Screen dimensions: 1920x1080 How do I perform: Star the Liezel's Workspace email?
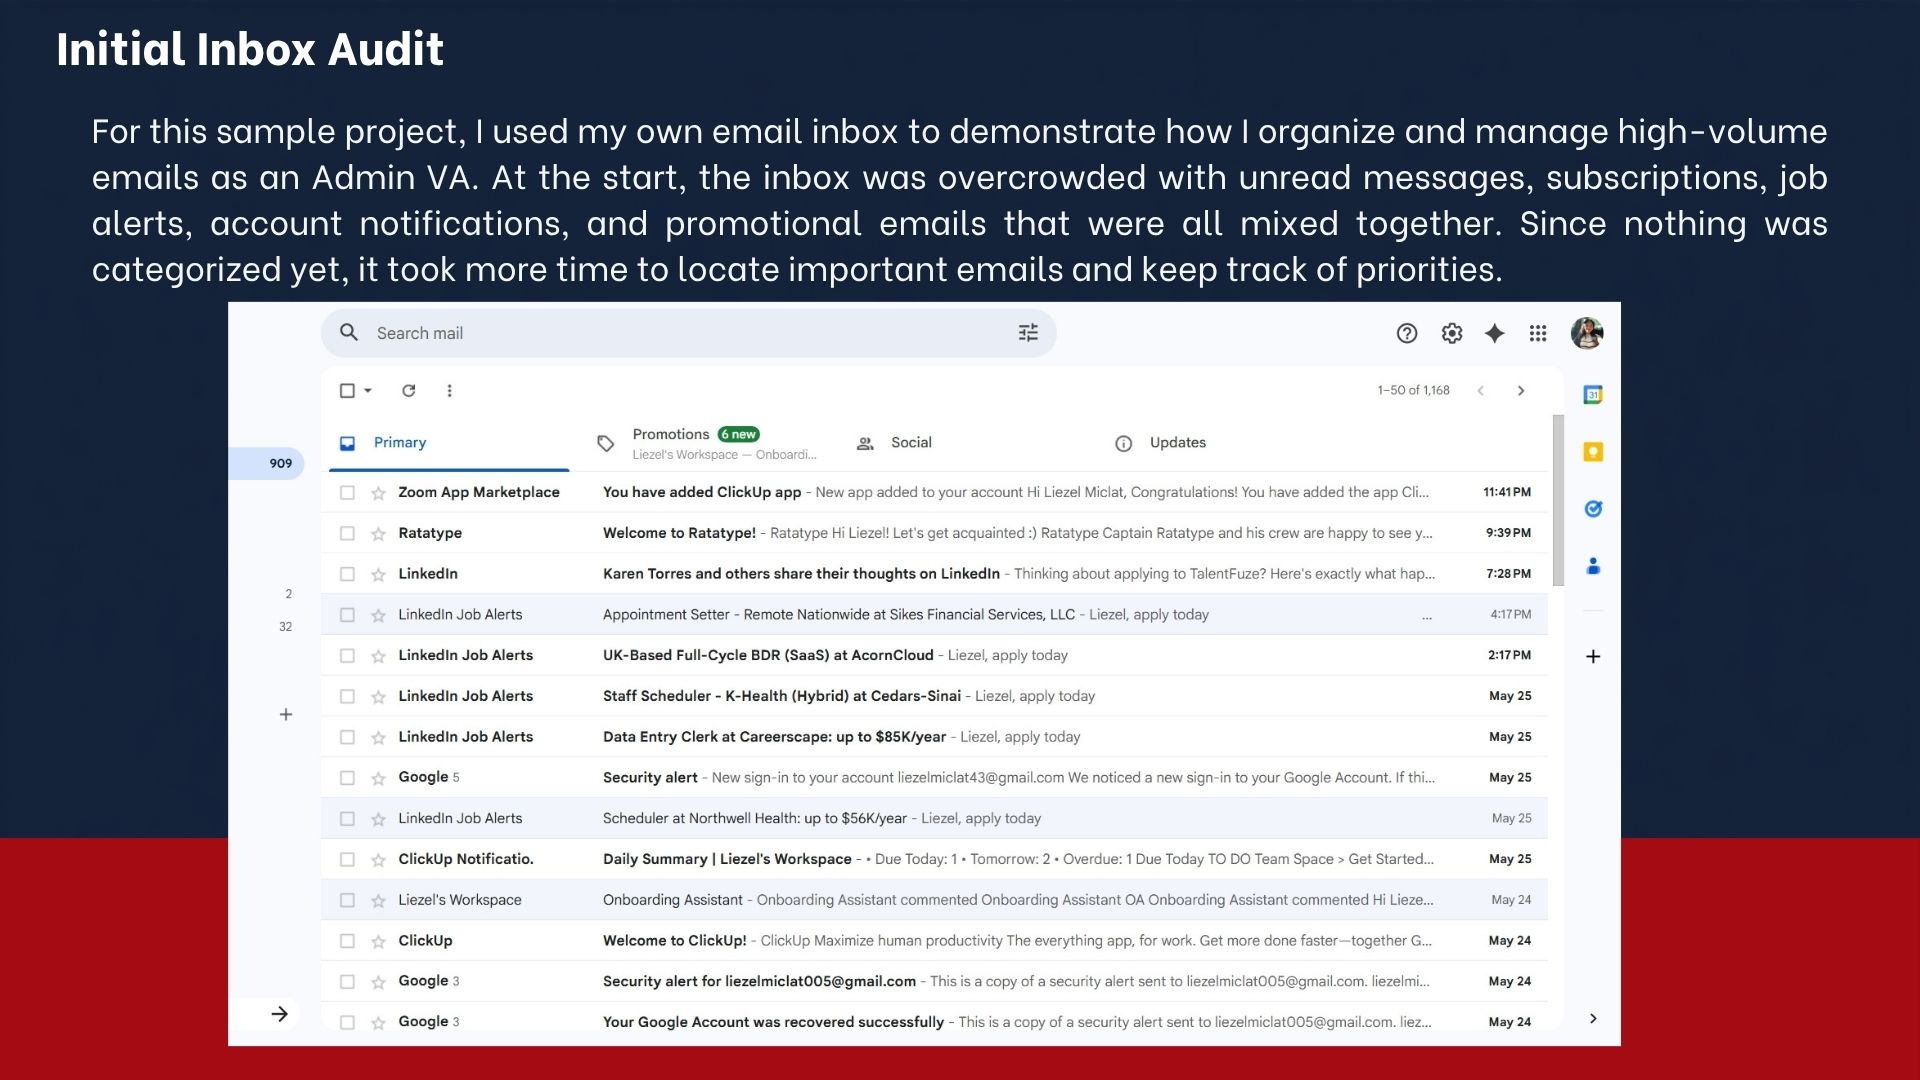(x=378, y=901)
